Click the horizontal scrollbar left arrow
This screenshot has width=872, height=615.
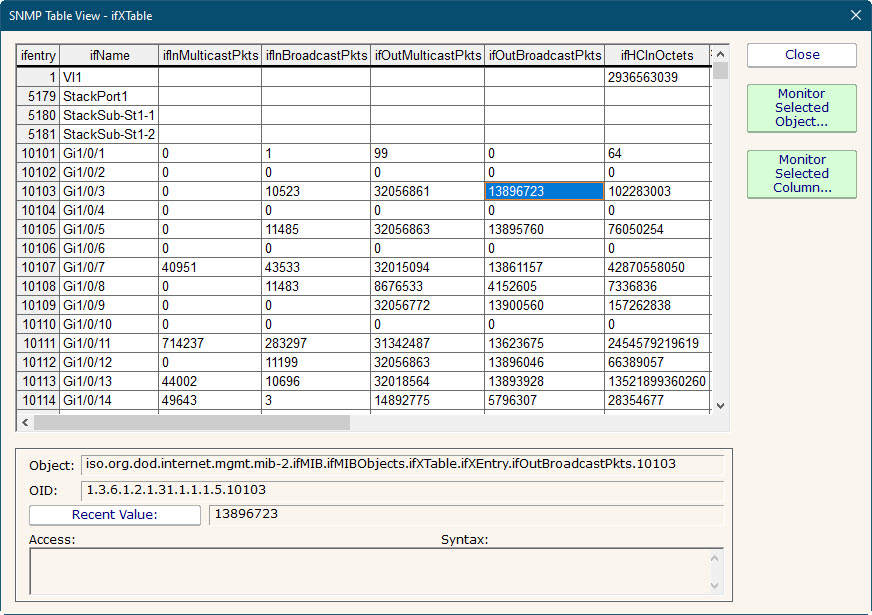[x=25, y=422]
